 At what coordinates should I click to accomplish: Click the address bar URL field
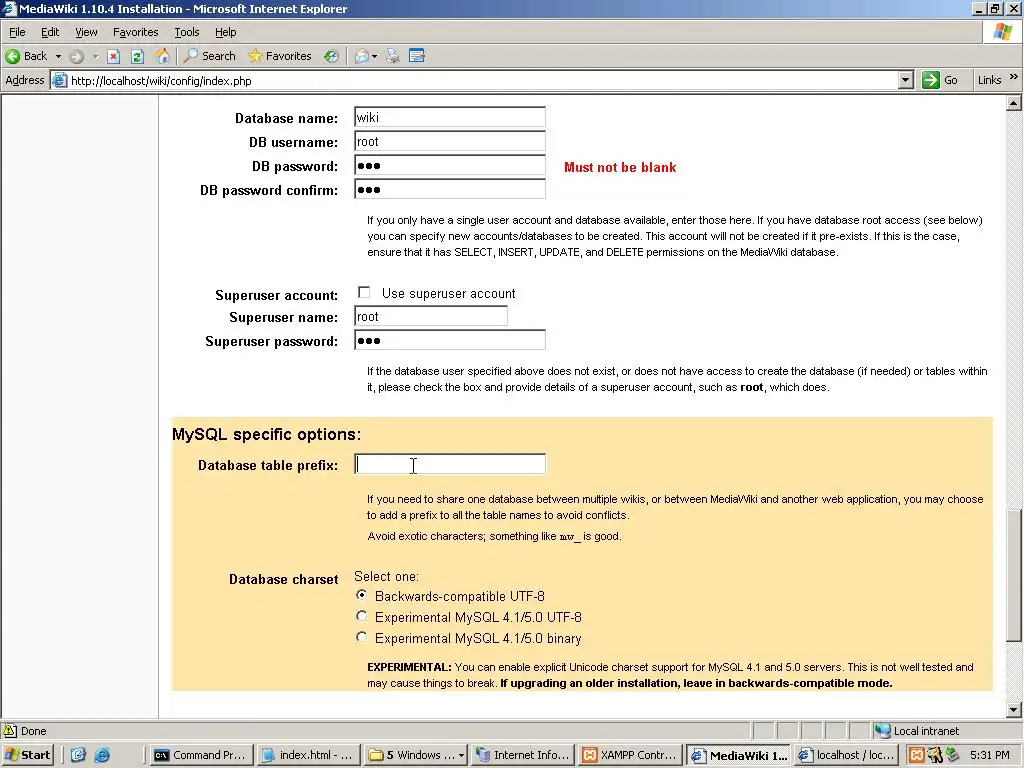tap(483, 80)
